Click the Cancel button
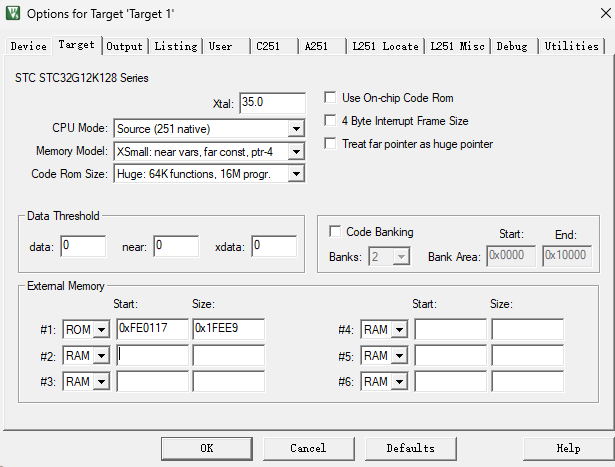Viewport: 615px width, 467px height. pos(308,448)
